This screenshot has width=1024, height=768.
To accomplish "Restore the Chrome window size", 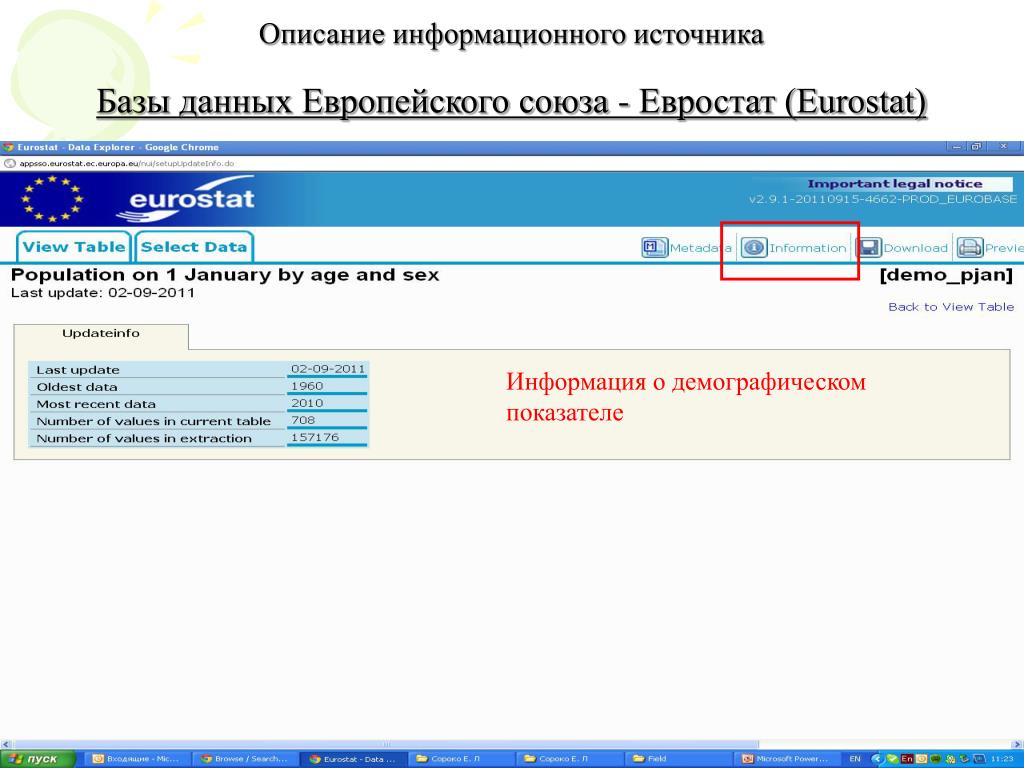I will (x=976, y=147).
